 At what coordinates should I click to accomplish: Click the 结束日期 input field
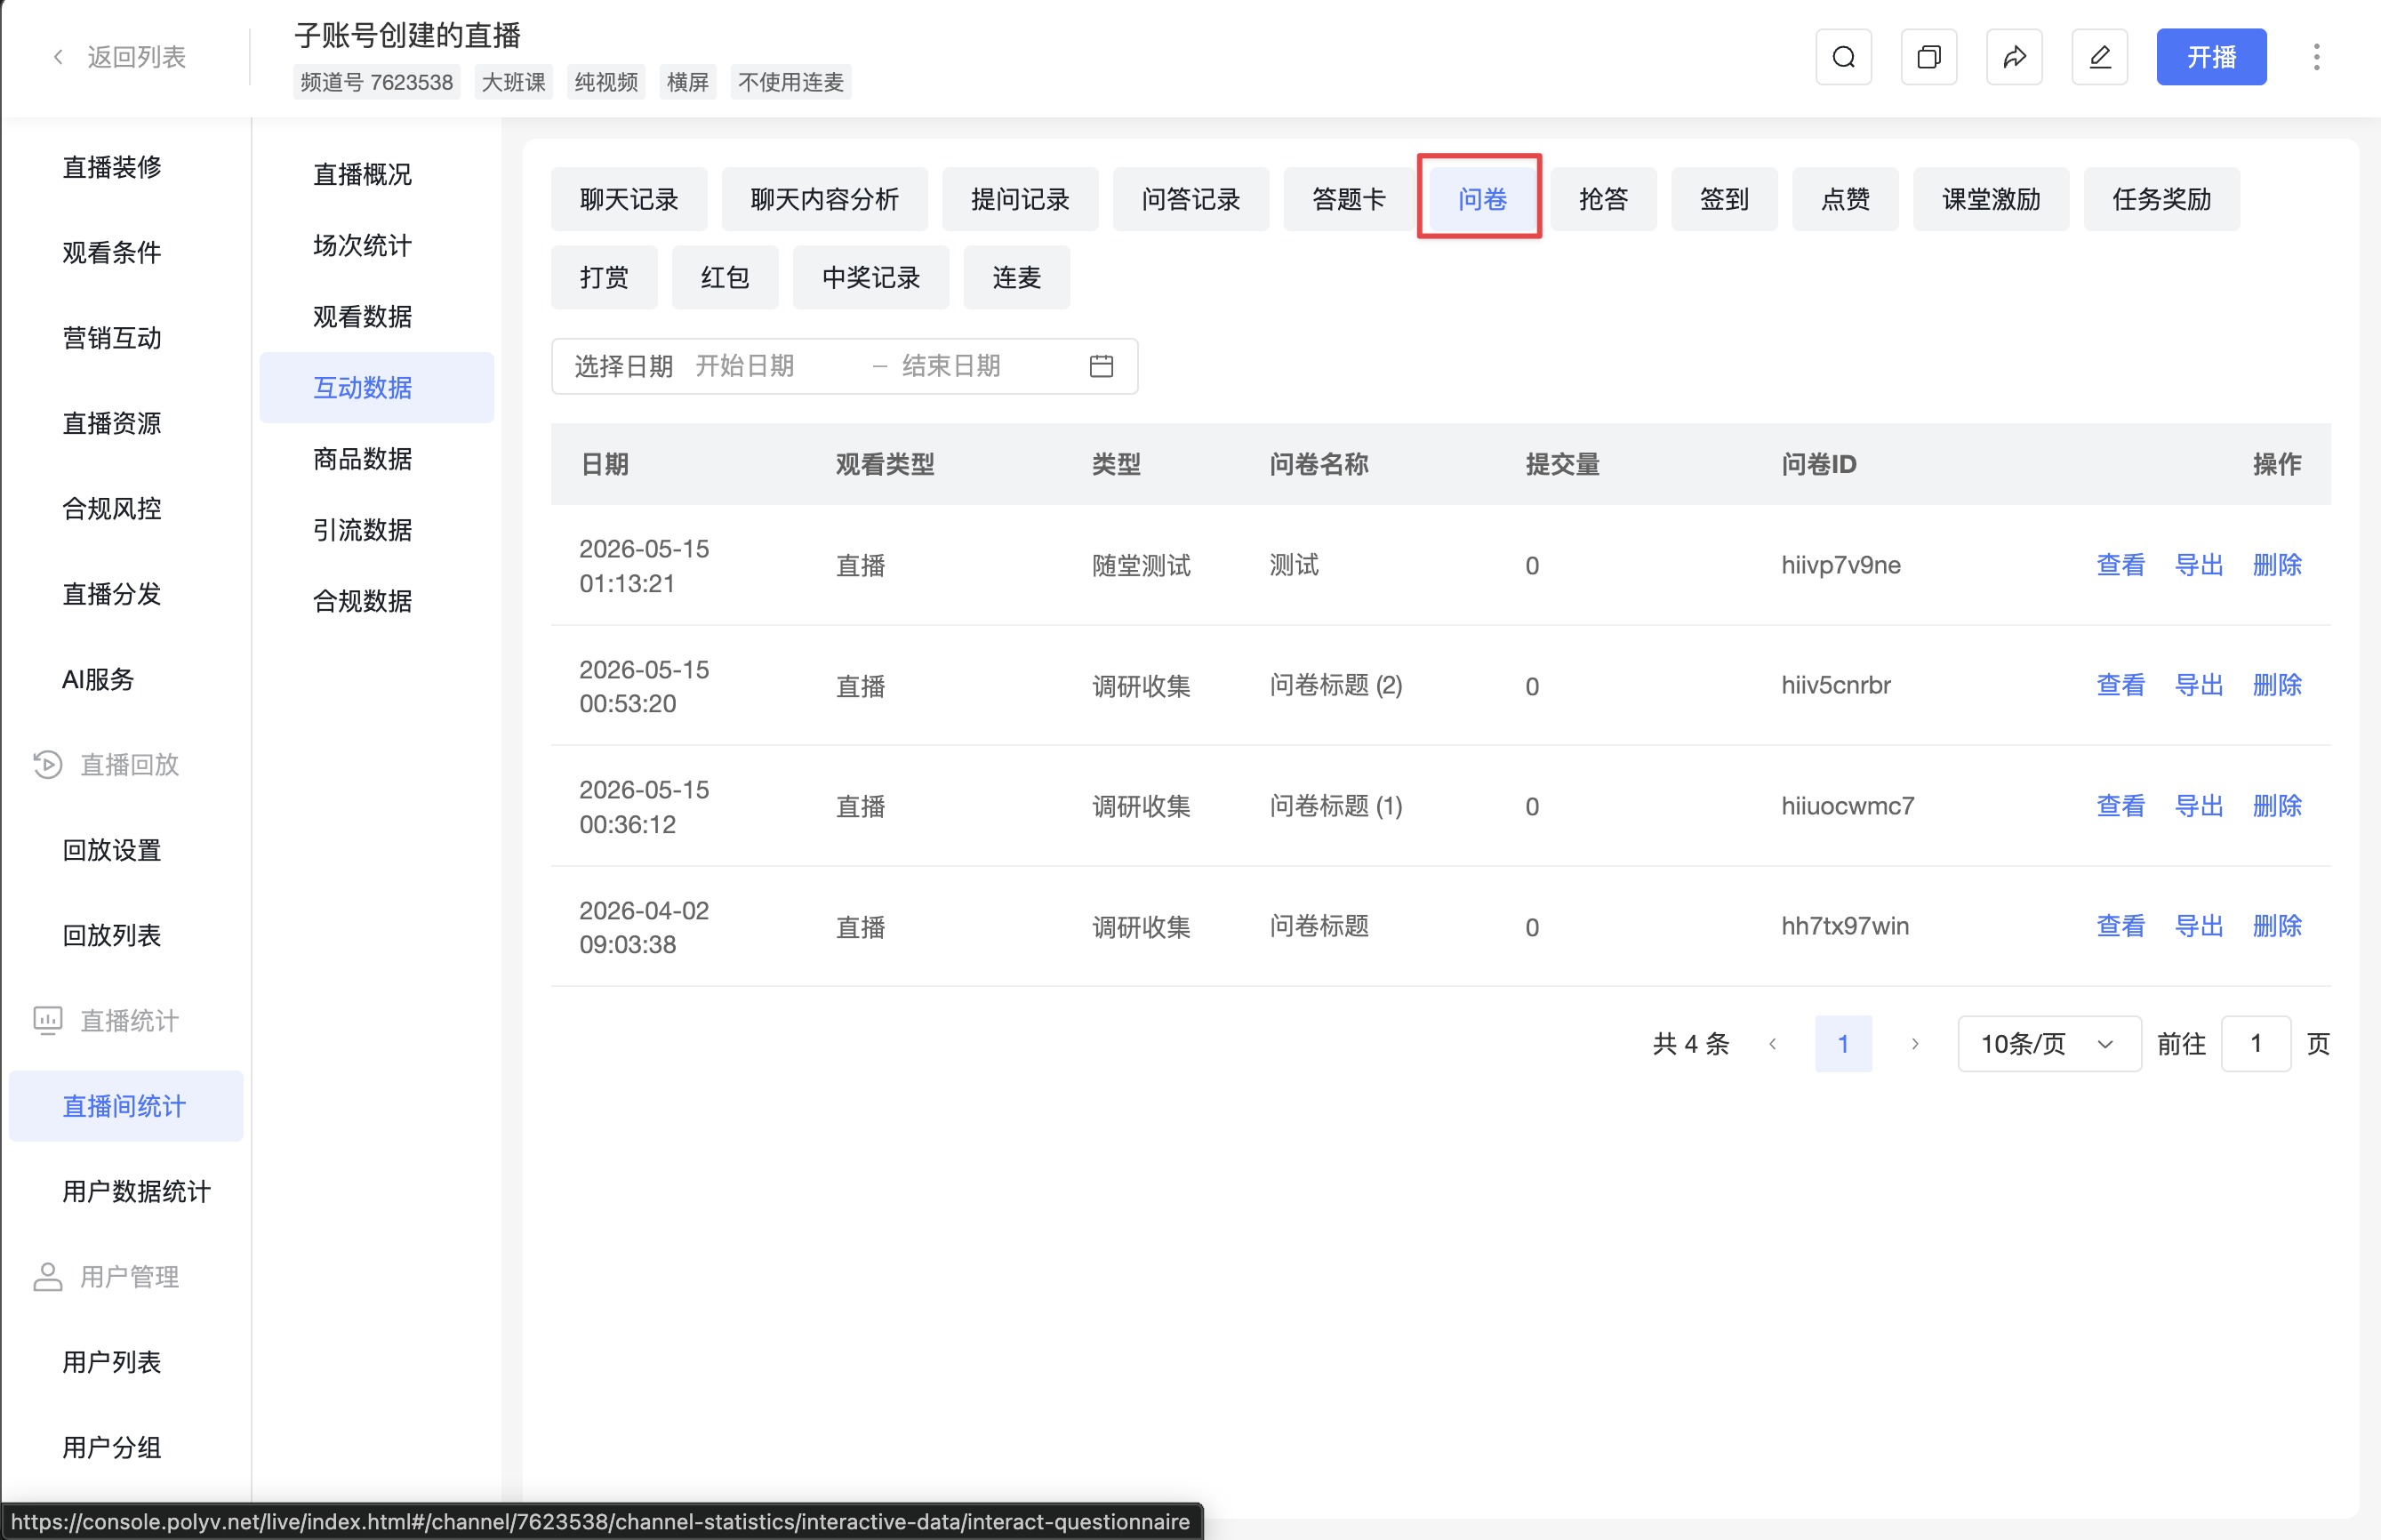coord(985,366)
